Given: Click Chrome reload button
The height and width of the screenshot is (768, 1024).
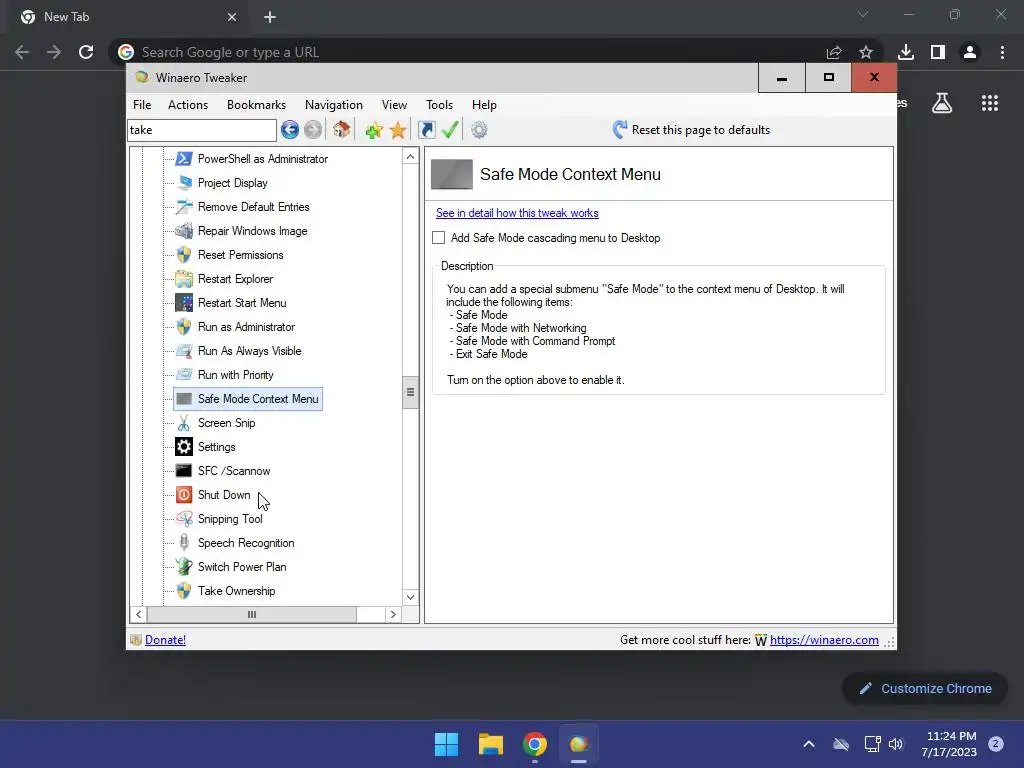Looking at the screenshot, I should point(86,52).
